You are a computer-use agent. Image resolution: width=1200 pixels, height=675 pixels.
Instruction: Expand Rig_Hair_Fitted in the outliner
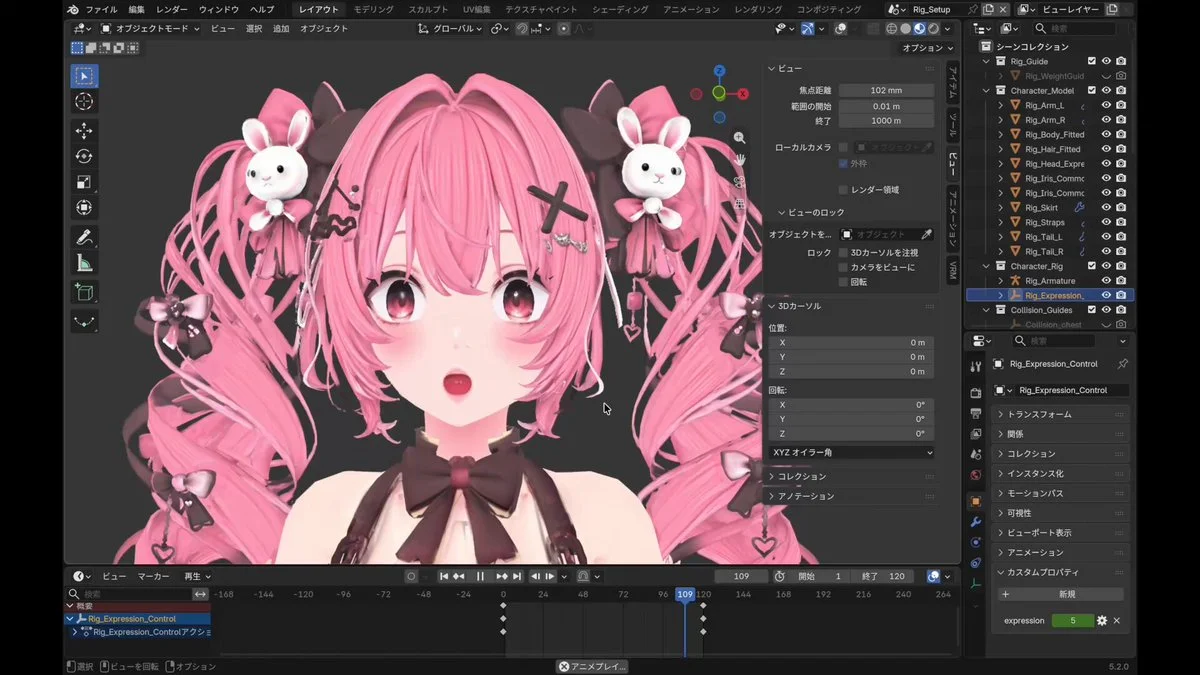(x=1001, y=149)
